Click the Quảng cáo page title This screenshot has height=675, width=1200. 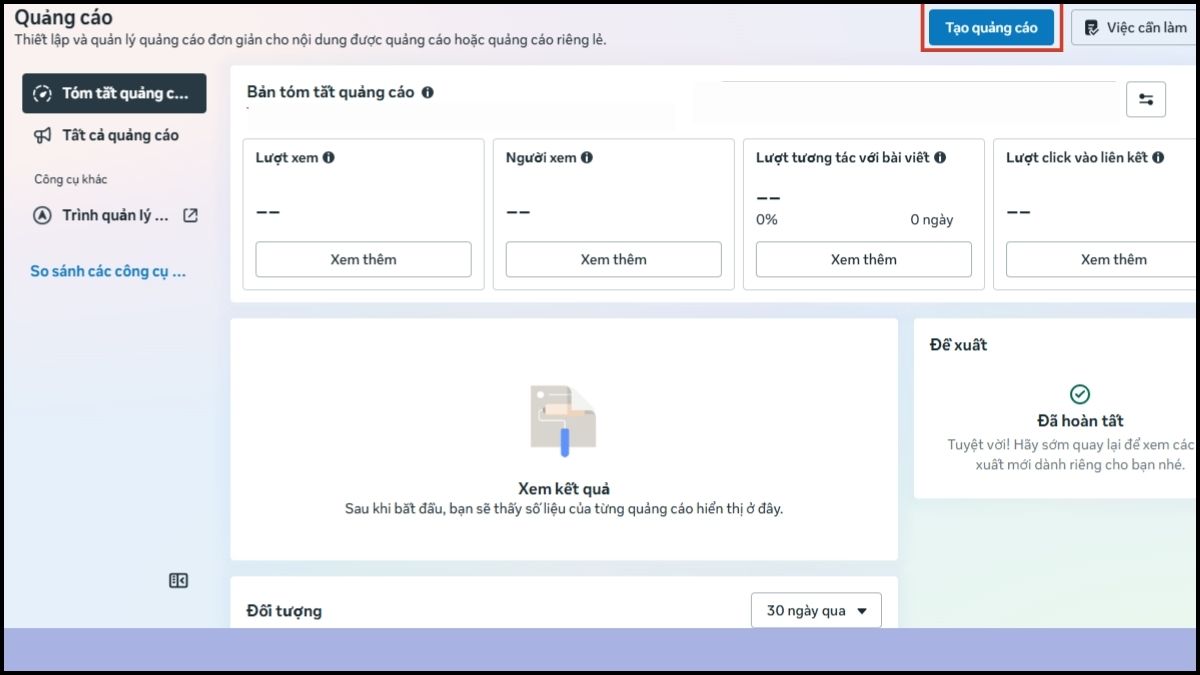pos(63,17)
